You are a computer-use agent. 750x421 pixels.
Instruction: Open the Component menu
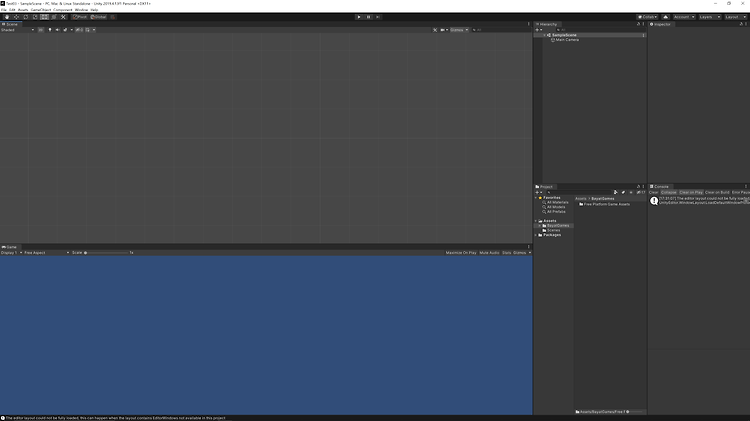click(63, 10)
